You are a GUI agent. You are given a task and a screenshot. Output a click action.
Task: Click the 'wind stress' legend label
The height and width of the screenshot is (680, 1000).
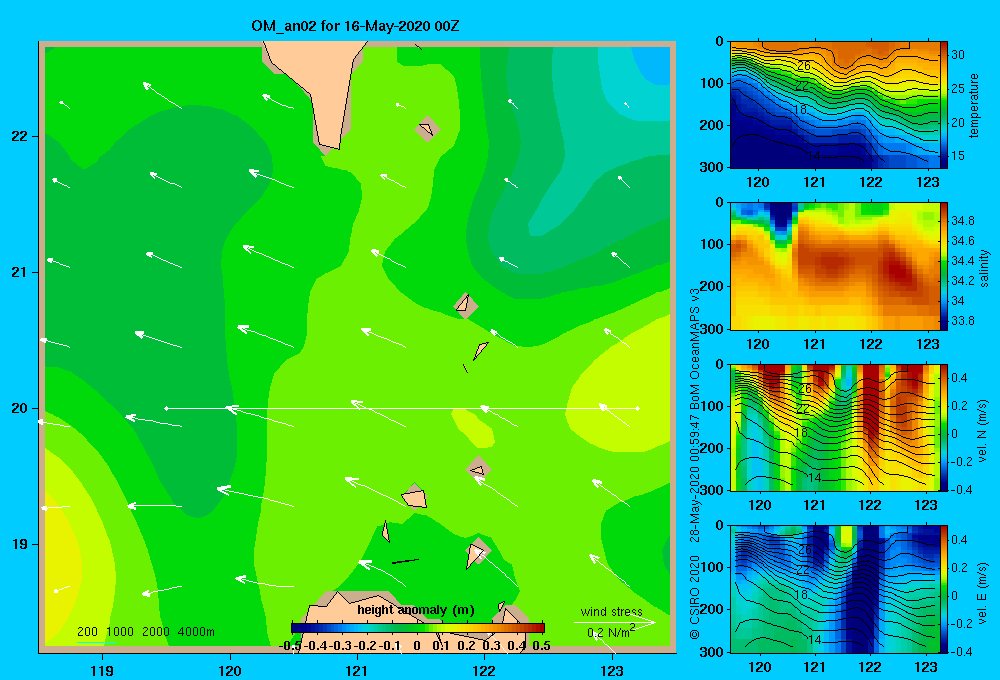(x=611, y=612)
